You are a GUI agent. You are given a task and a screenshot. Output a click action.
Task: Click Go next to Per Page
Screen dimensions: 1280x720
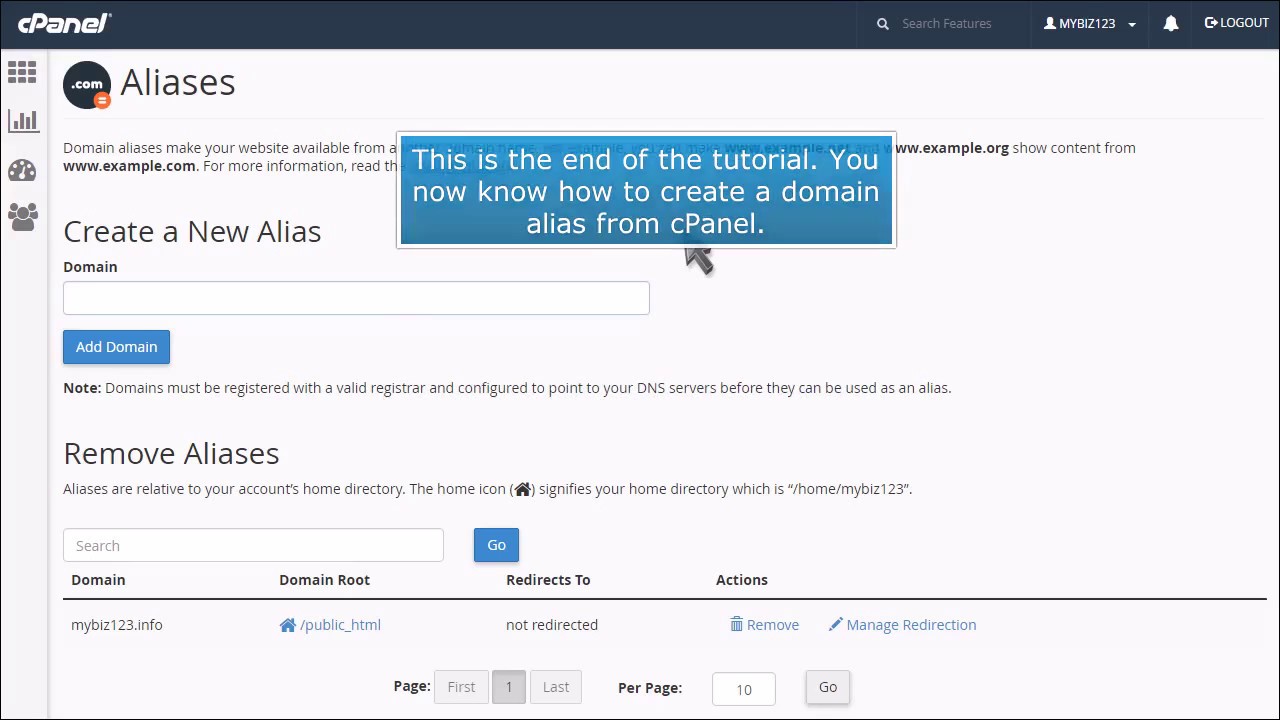pyautogui.click(x=828, y=687)
